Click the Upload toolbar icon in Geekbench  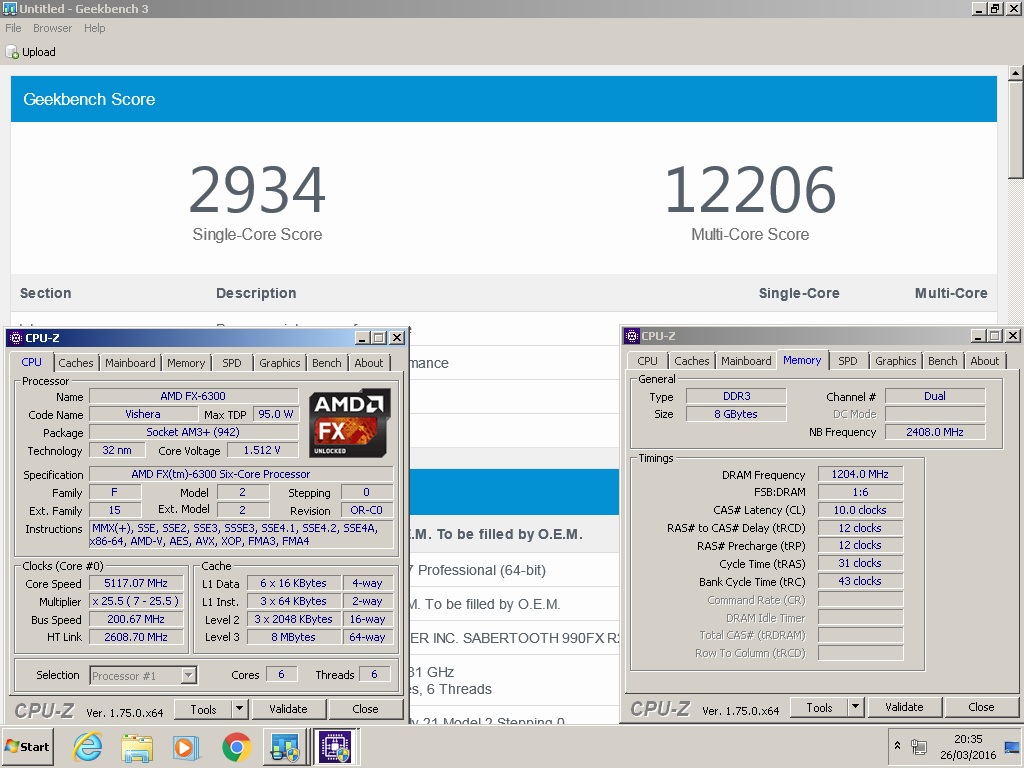[12, 52]
